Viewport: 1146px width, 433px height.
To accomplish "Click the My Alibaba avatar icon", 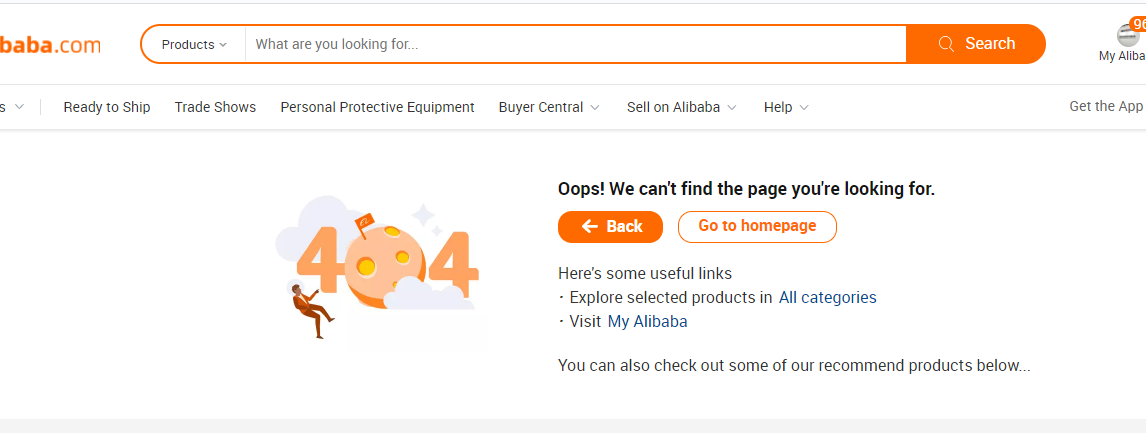I will click(x=1128, y=35).
